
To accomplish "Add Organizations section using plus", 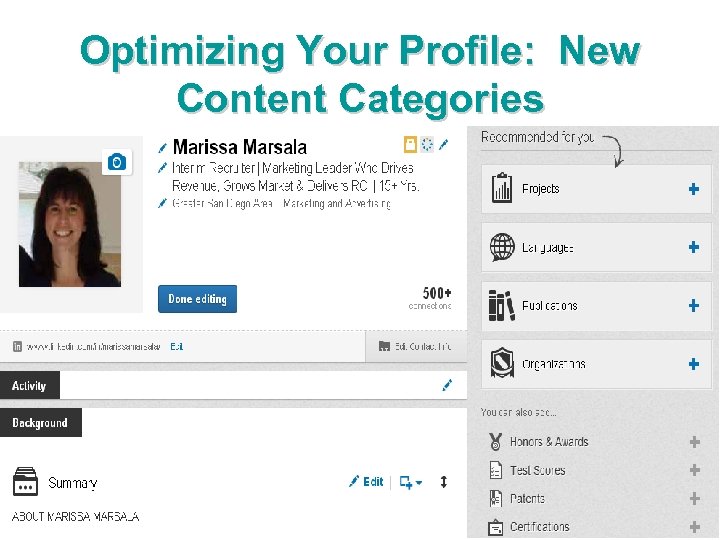I will 694,364.
